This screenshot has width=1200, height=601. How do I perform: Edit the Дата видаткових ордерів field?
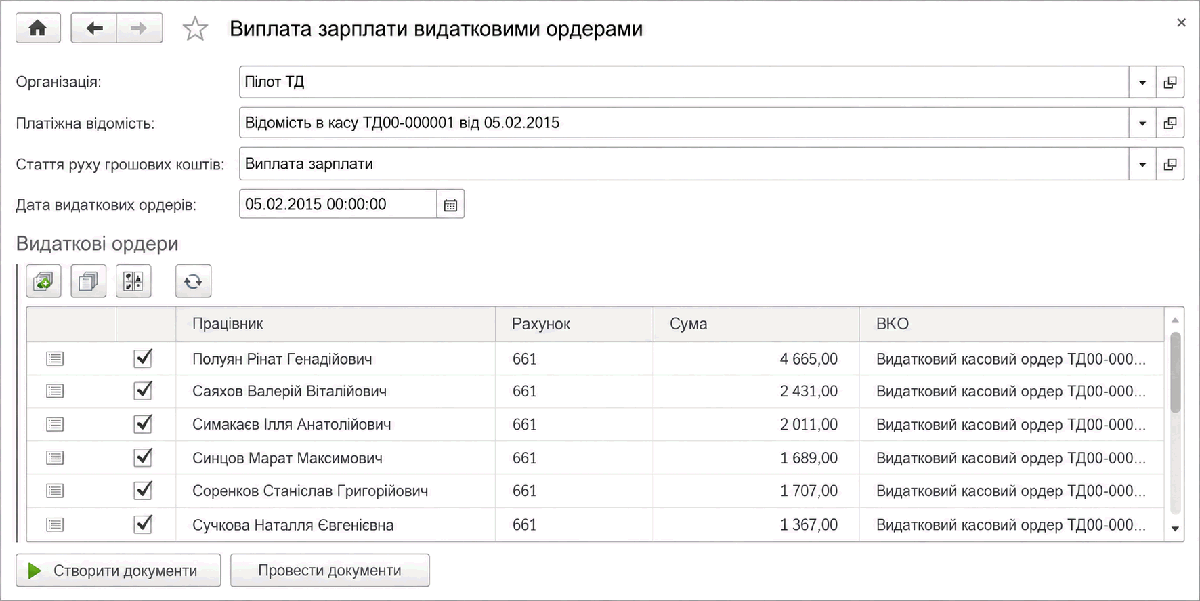point(338,204)
